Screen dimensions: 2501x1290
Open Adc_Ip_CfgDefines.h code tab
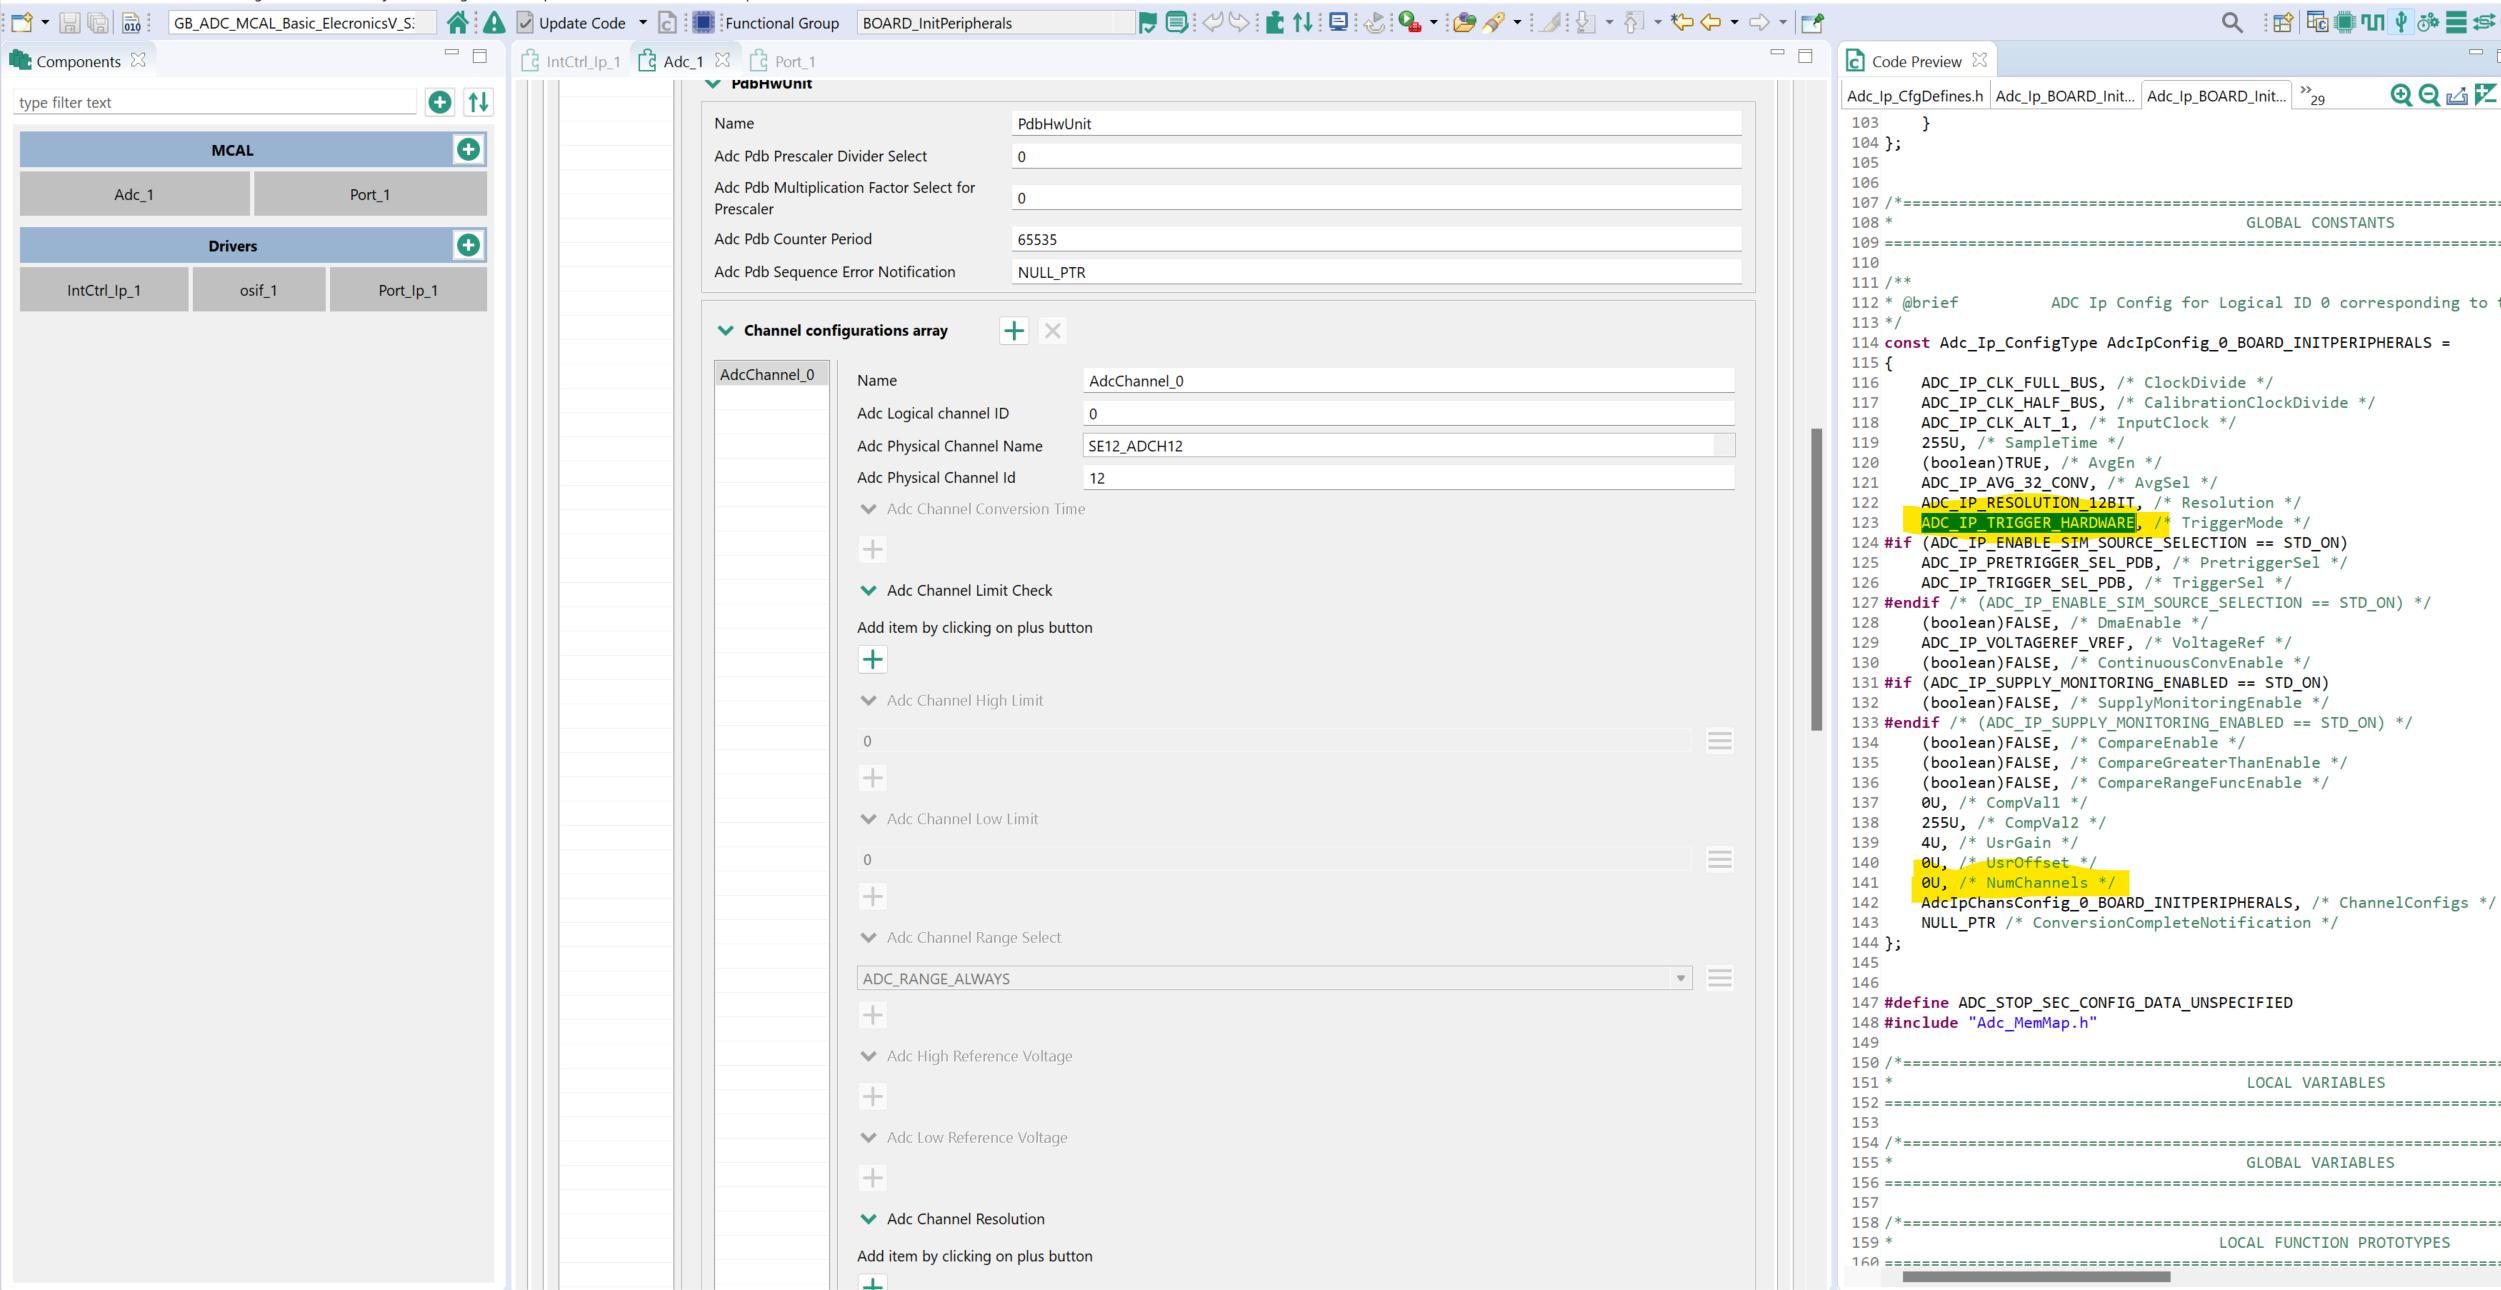[x=1914, y=96]
